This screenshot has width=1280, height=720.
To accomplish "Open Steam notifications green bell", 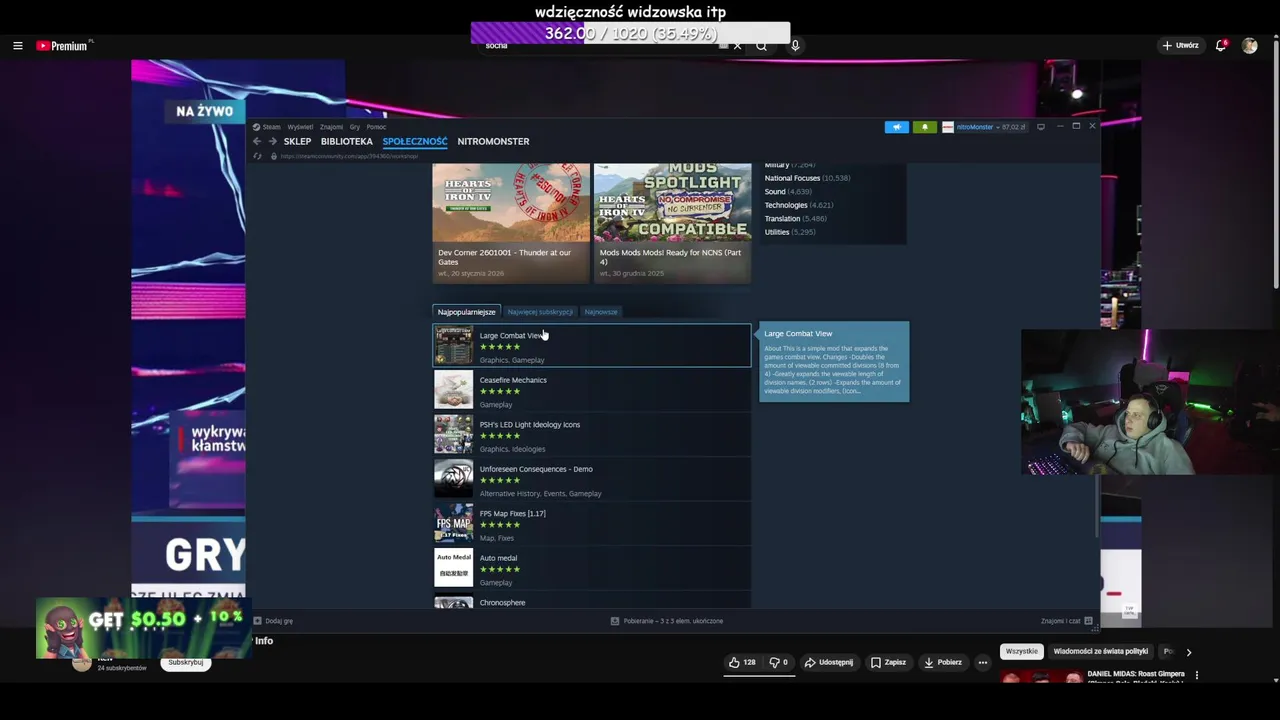I will coord(924,127).
